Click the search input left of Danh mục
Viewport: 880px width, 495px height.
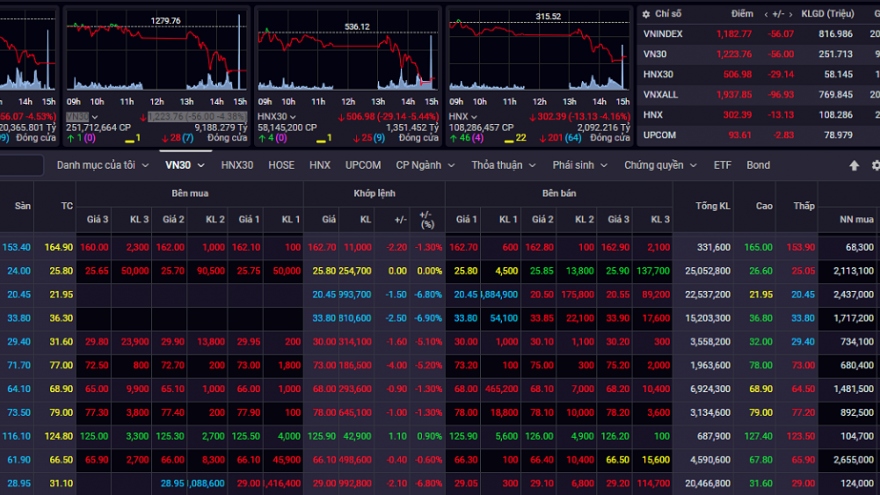point(22,166)
